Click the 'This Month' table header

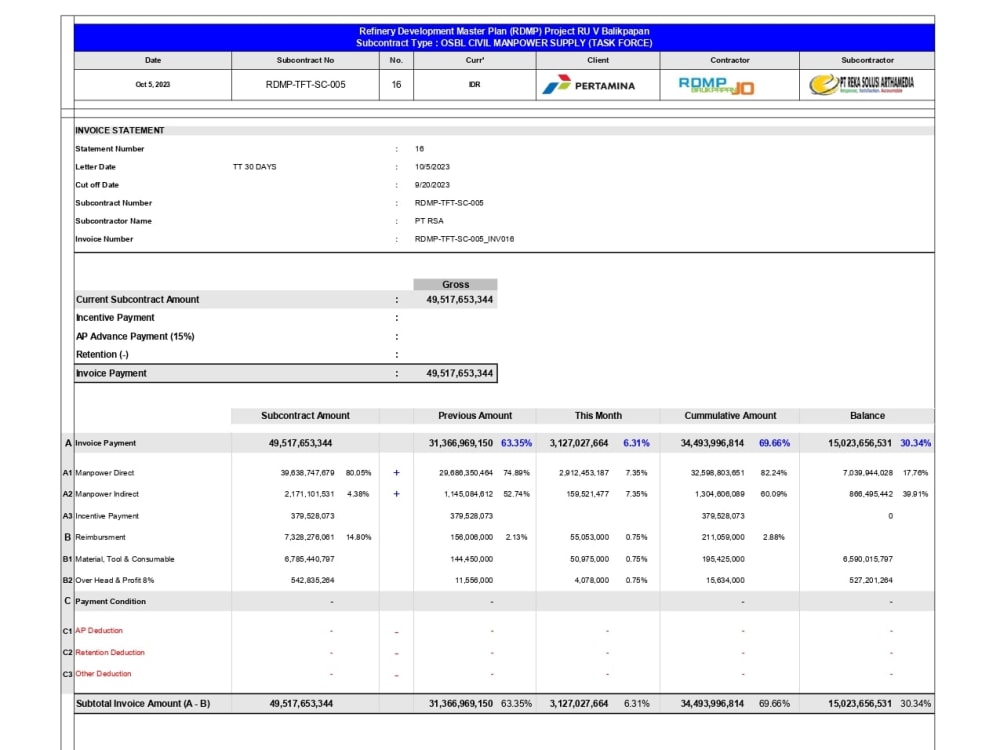(x=598, y=415)
